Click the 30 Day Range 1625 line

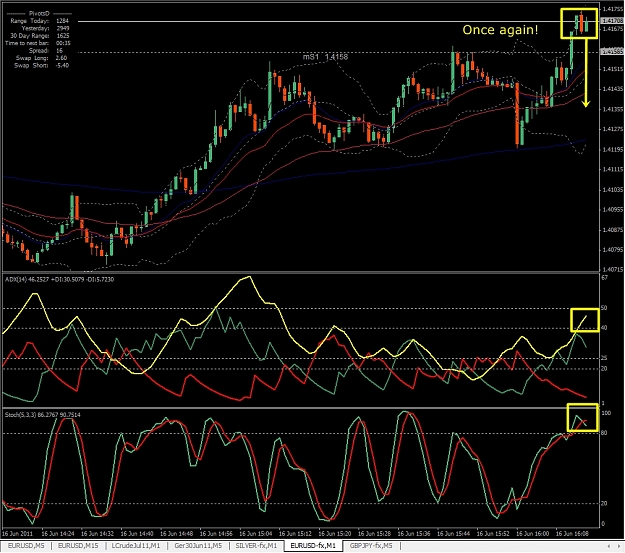coord(39,36)
